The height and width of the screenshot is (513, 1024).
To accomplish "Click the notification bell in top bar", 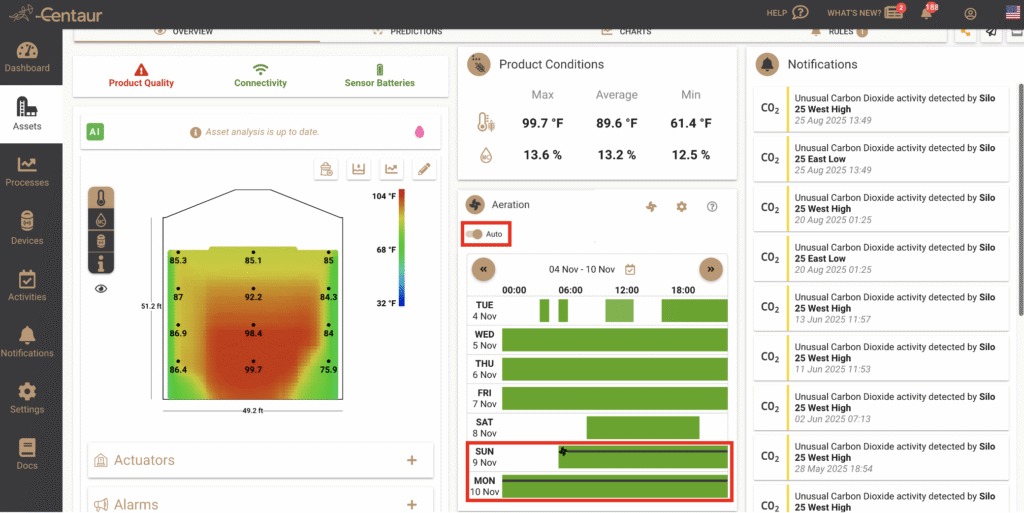I will 927,13.
